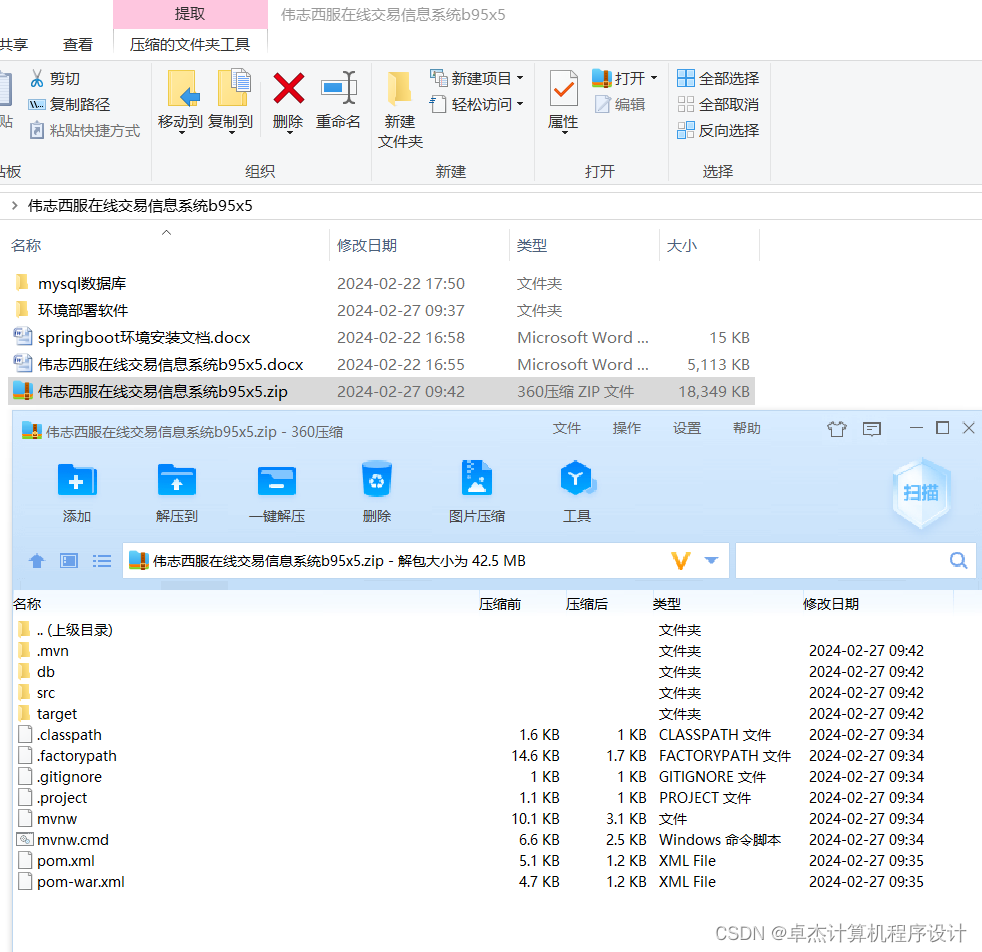Go up one level with the up arrow icon

coord(37,561)
